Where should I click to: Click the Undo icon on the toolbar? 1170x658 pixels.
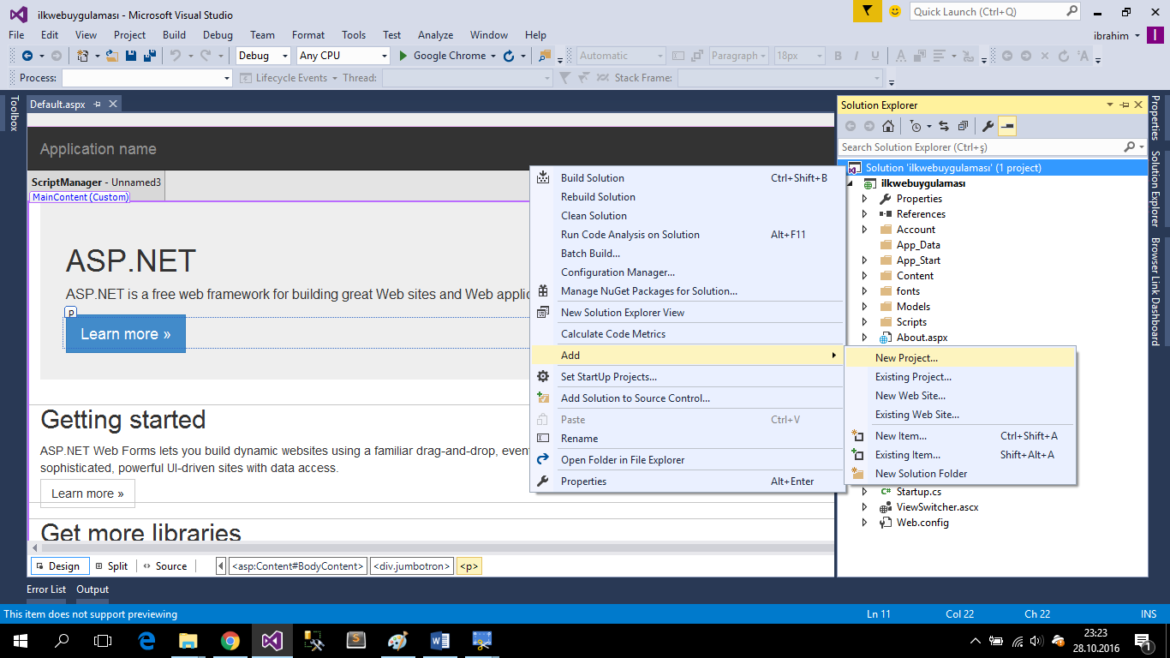click(x=176, y=56)
